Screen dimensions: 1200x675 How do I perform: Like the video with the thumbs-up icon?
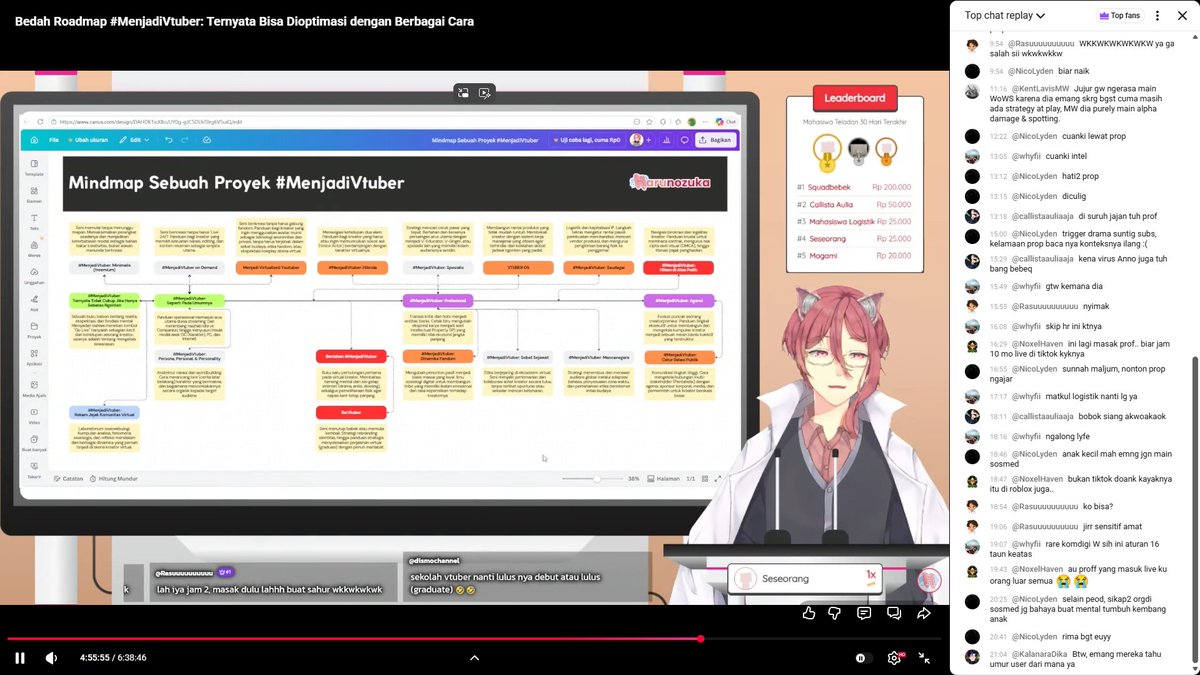coord(808,613)
